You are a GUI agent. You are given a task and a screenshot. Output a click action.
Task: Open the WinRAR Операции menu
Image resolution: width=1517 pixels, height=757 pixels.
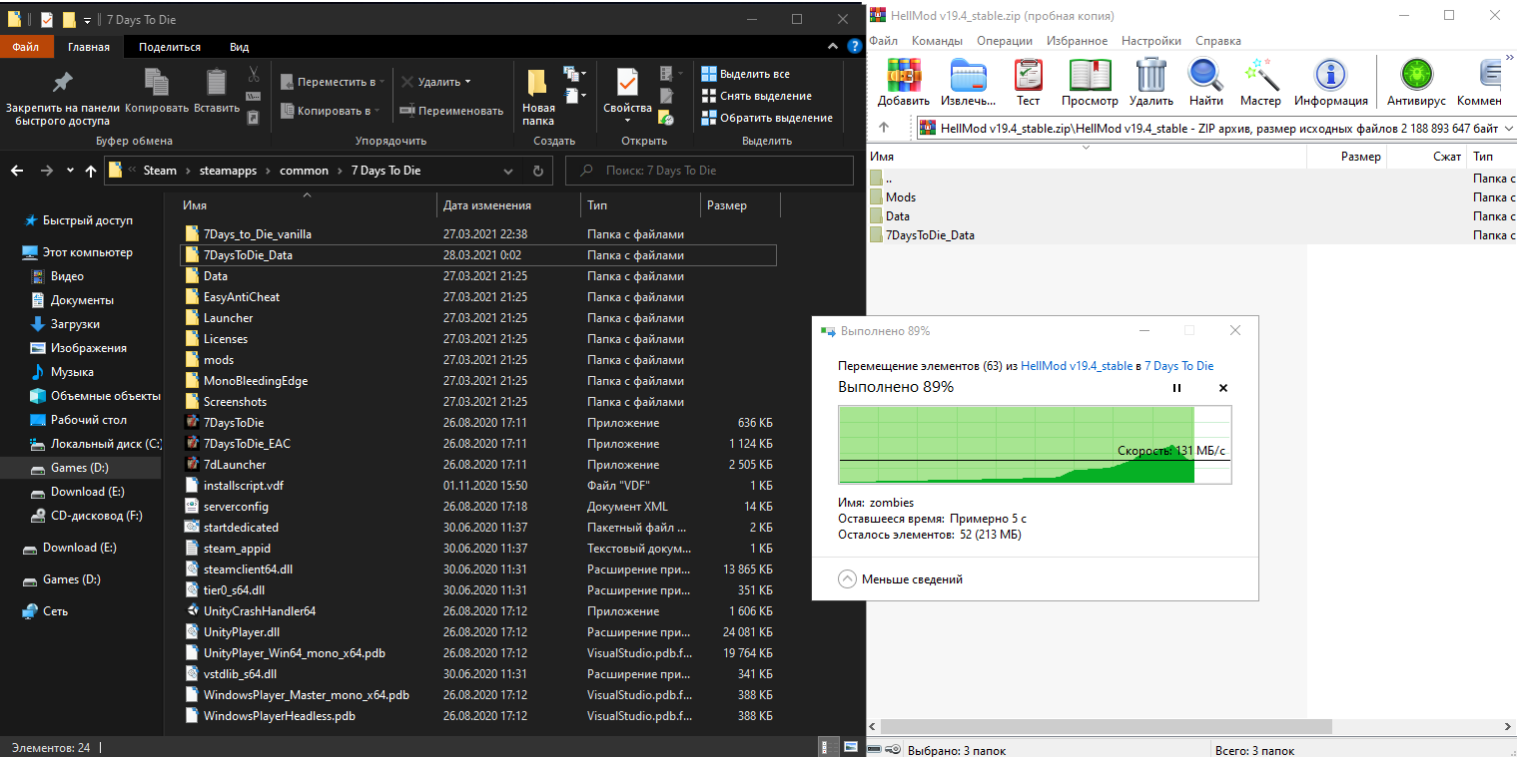1004,41
